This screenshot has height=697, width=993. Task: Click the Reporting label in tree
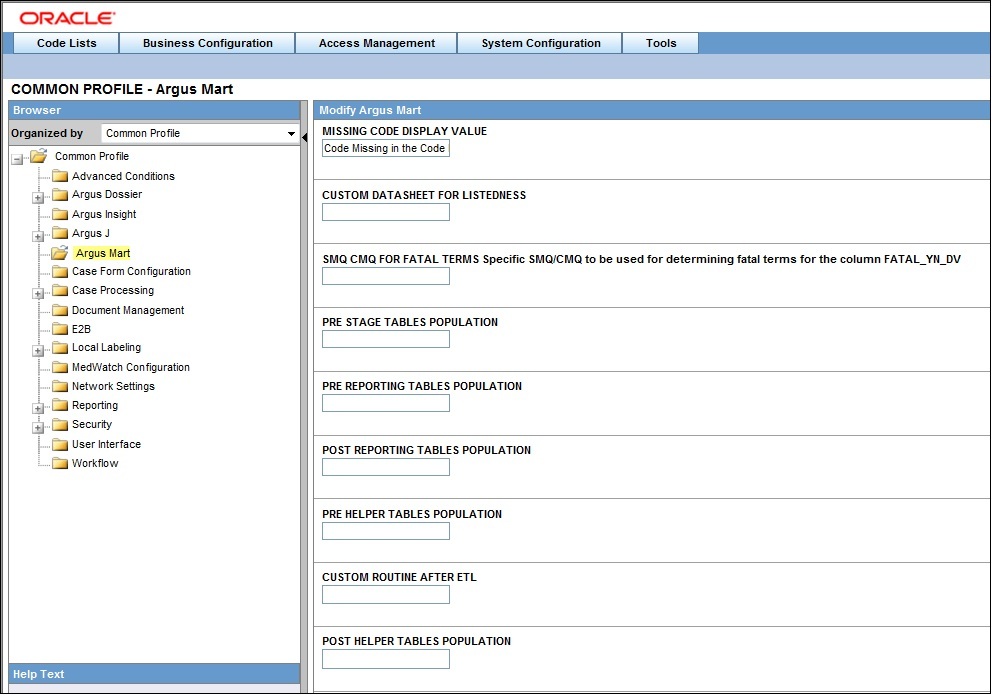[x=95, y=405]
